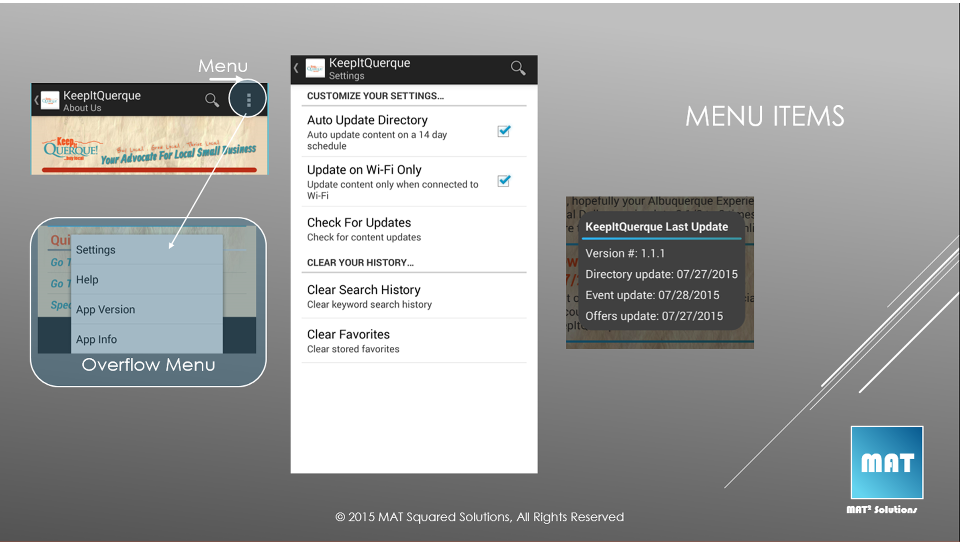The image size is (960, 542).
Task: Select Help in the overflow menu
Action: coord(147,279)
